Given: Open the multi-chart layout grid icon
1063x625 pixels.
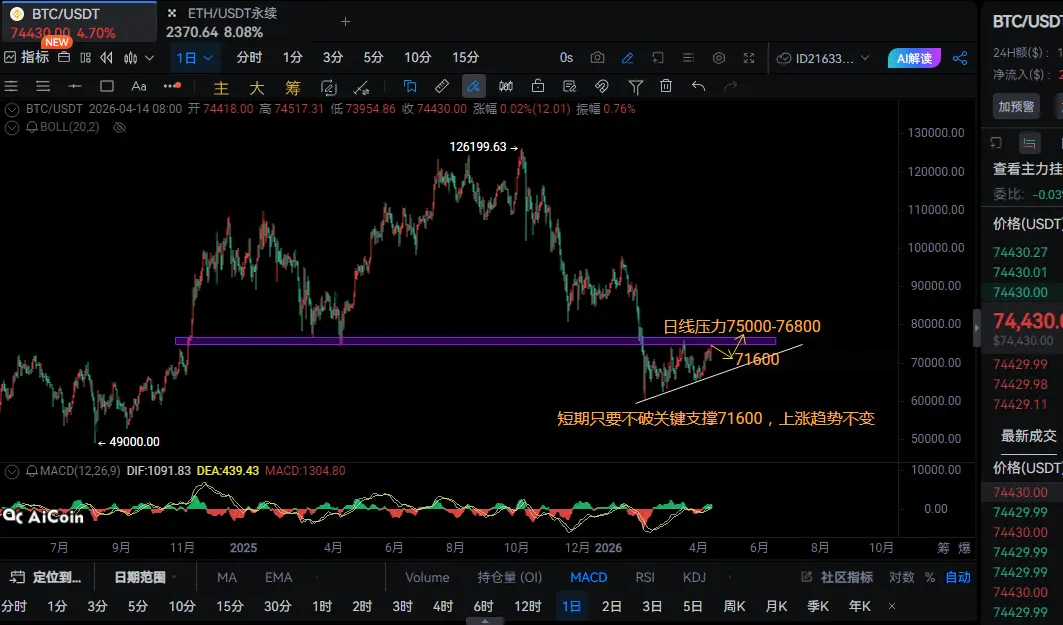Looking at the screenshot, I should (x=85, y=58).
